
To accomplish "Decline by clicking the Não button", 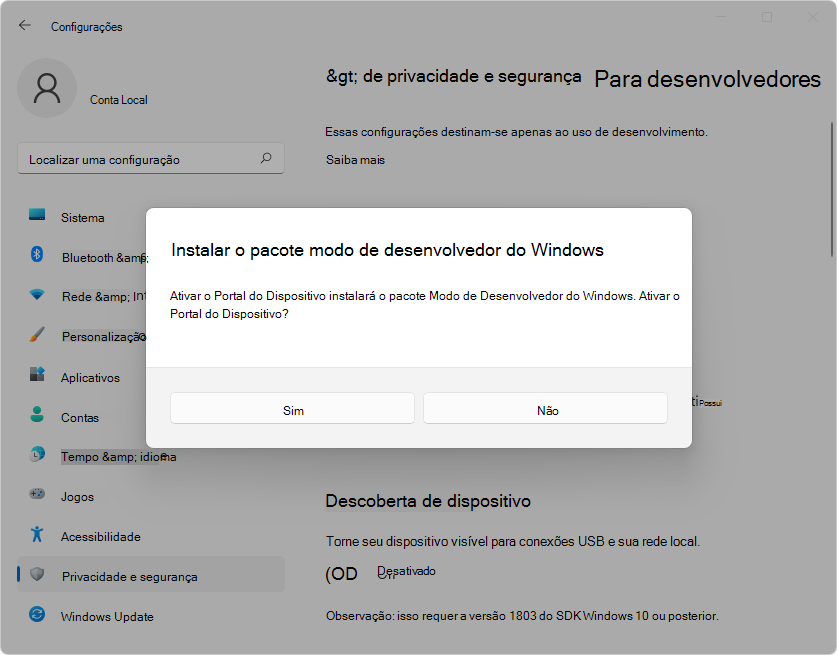I will point(545,408).
